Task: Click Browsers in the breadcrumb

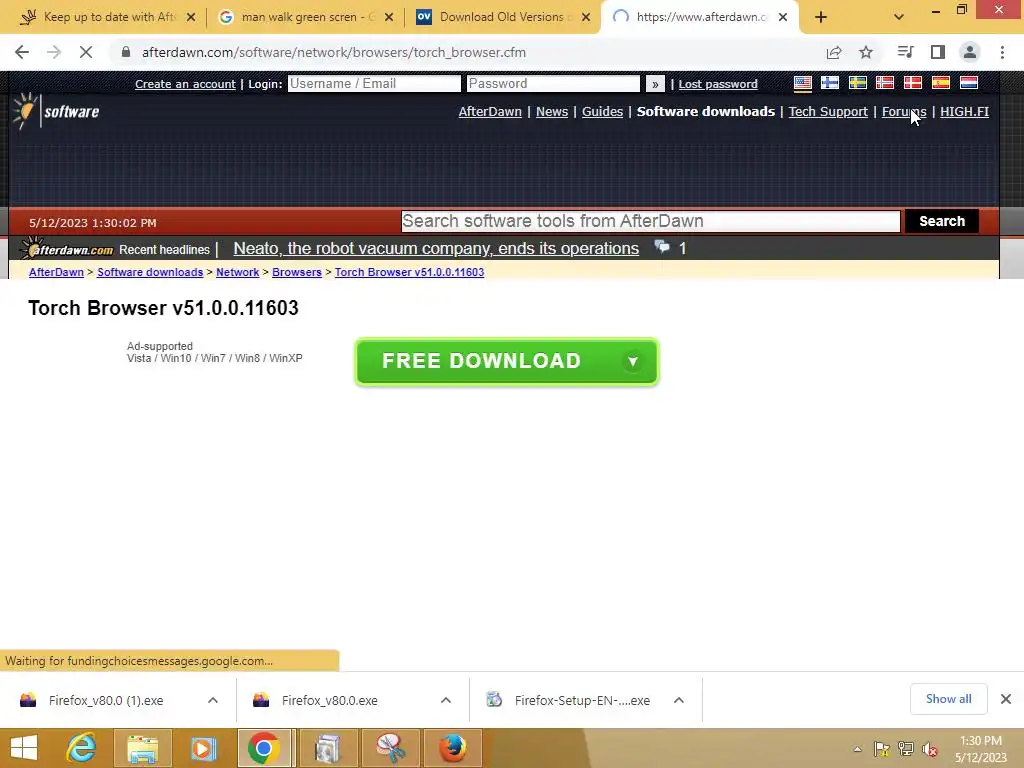Action: 296,272
